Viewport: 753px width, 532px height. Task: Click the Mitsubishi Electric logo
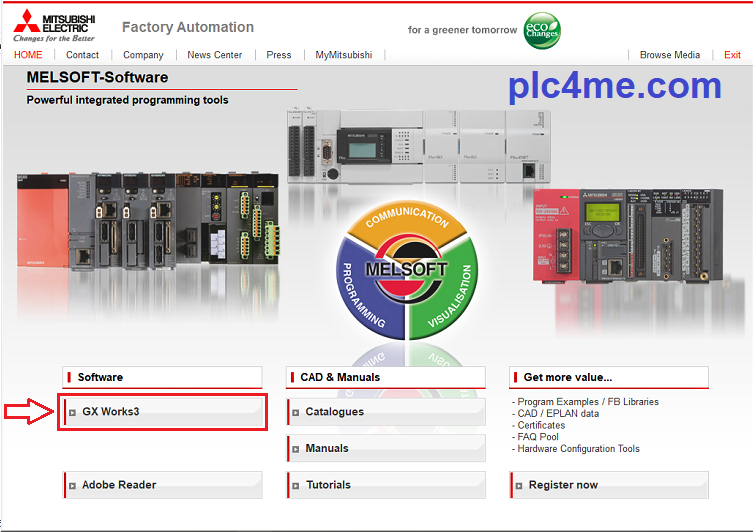point(53,23)
